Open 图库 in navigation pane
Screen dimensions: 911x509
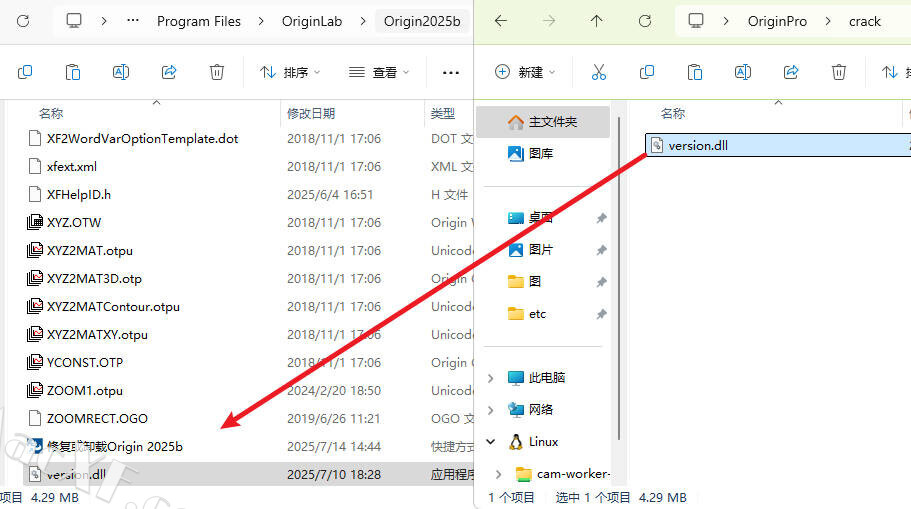point(543,153)
